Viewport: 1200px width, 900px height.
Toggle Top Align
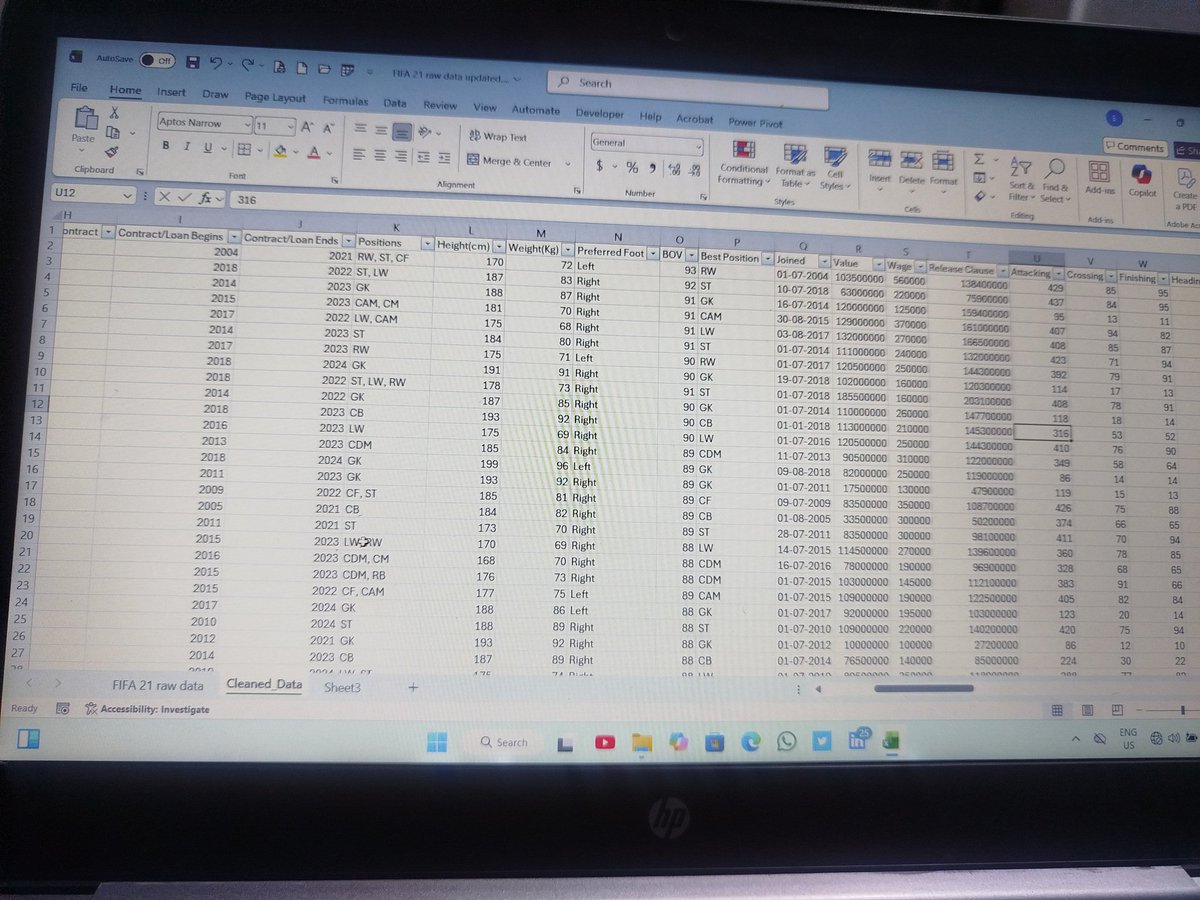pyautogui.click(x=360, y=130)
